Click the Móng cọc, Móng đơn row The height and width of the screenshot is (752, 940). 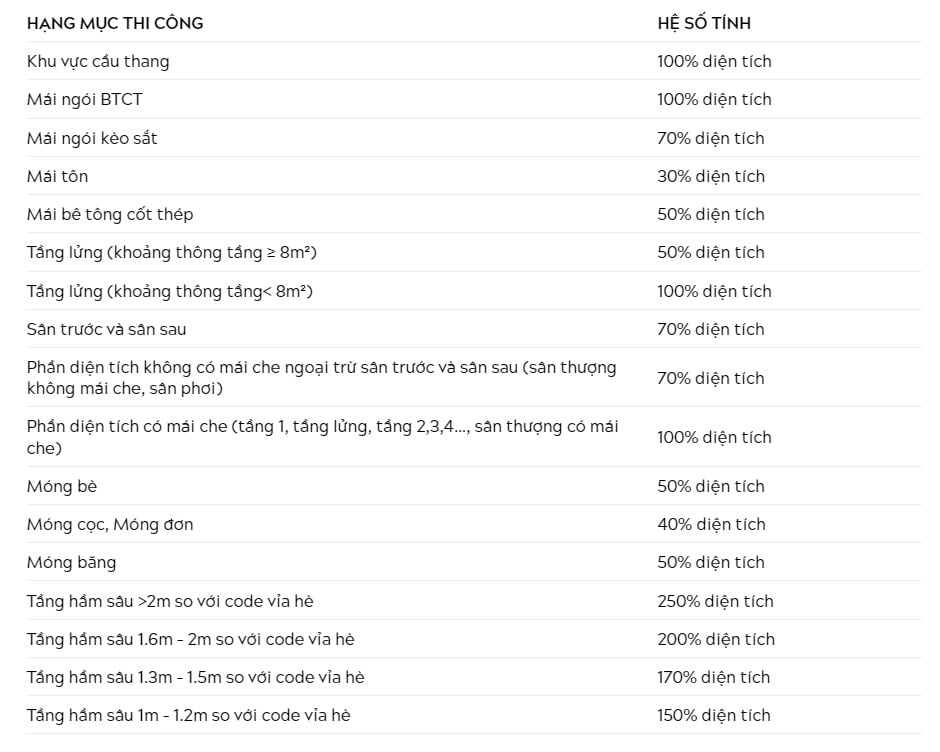point(474,524)
